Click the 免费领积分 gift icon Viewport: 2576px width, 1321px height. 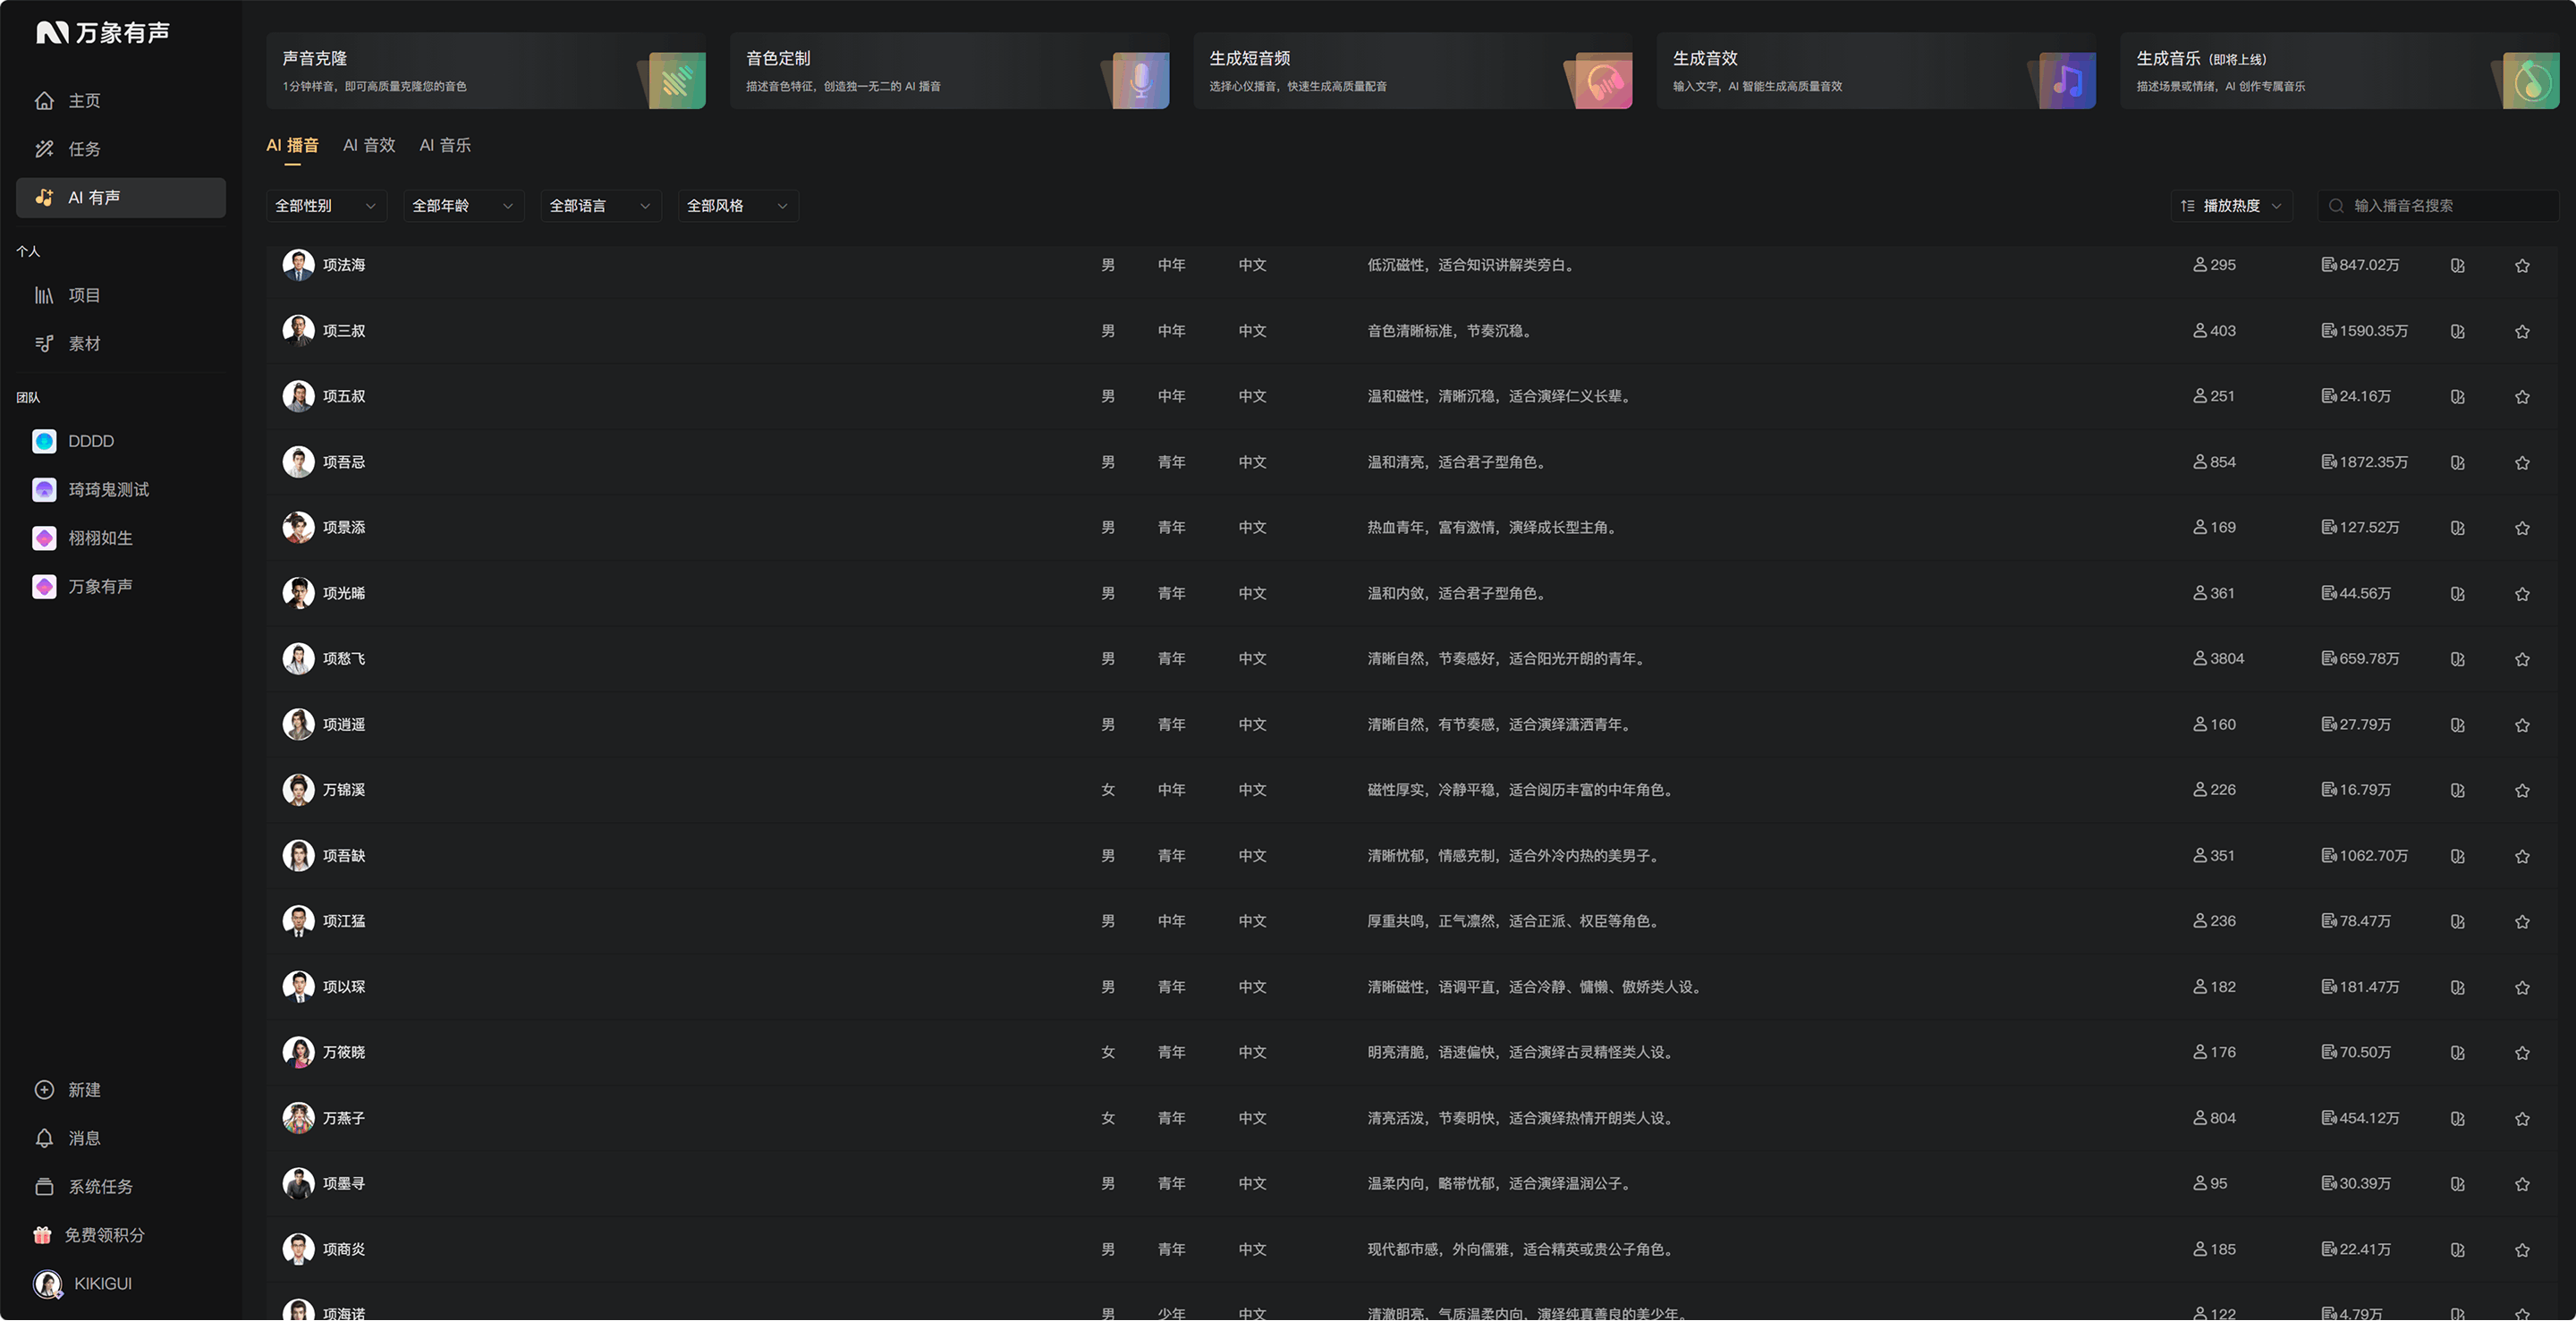42,1235
